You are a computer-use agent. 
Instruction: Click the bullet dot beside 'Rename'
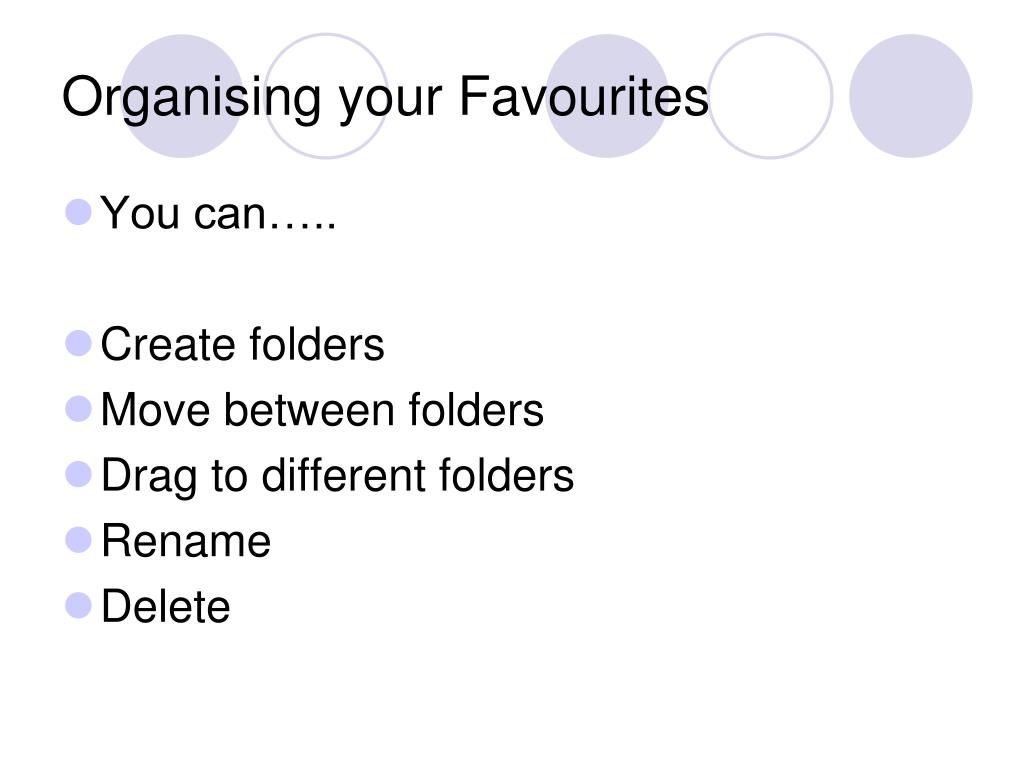tap(78, 540)
